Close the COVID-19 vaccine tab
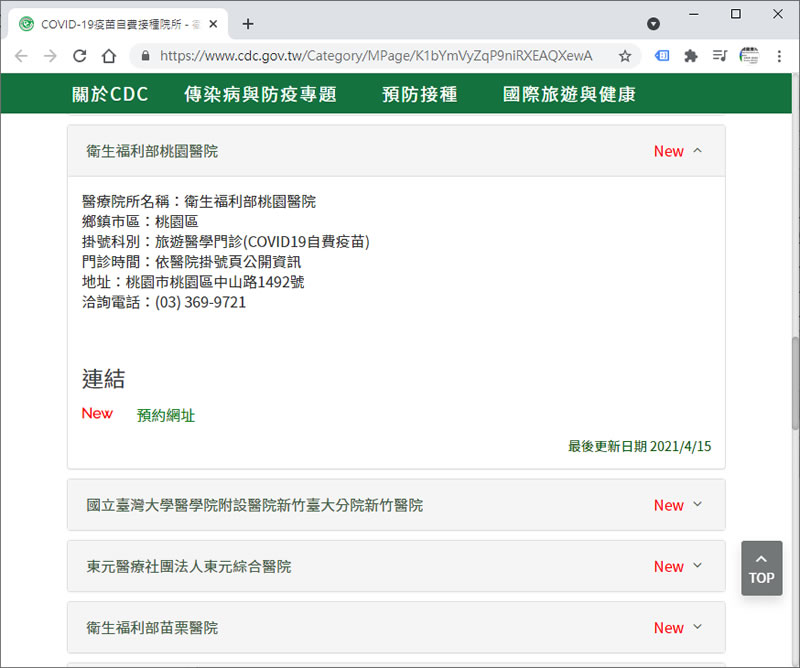This screenshot has height=668, width=800. click(213, 24)
